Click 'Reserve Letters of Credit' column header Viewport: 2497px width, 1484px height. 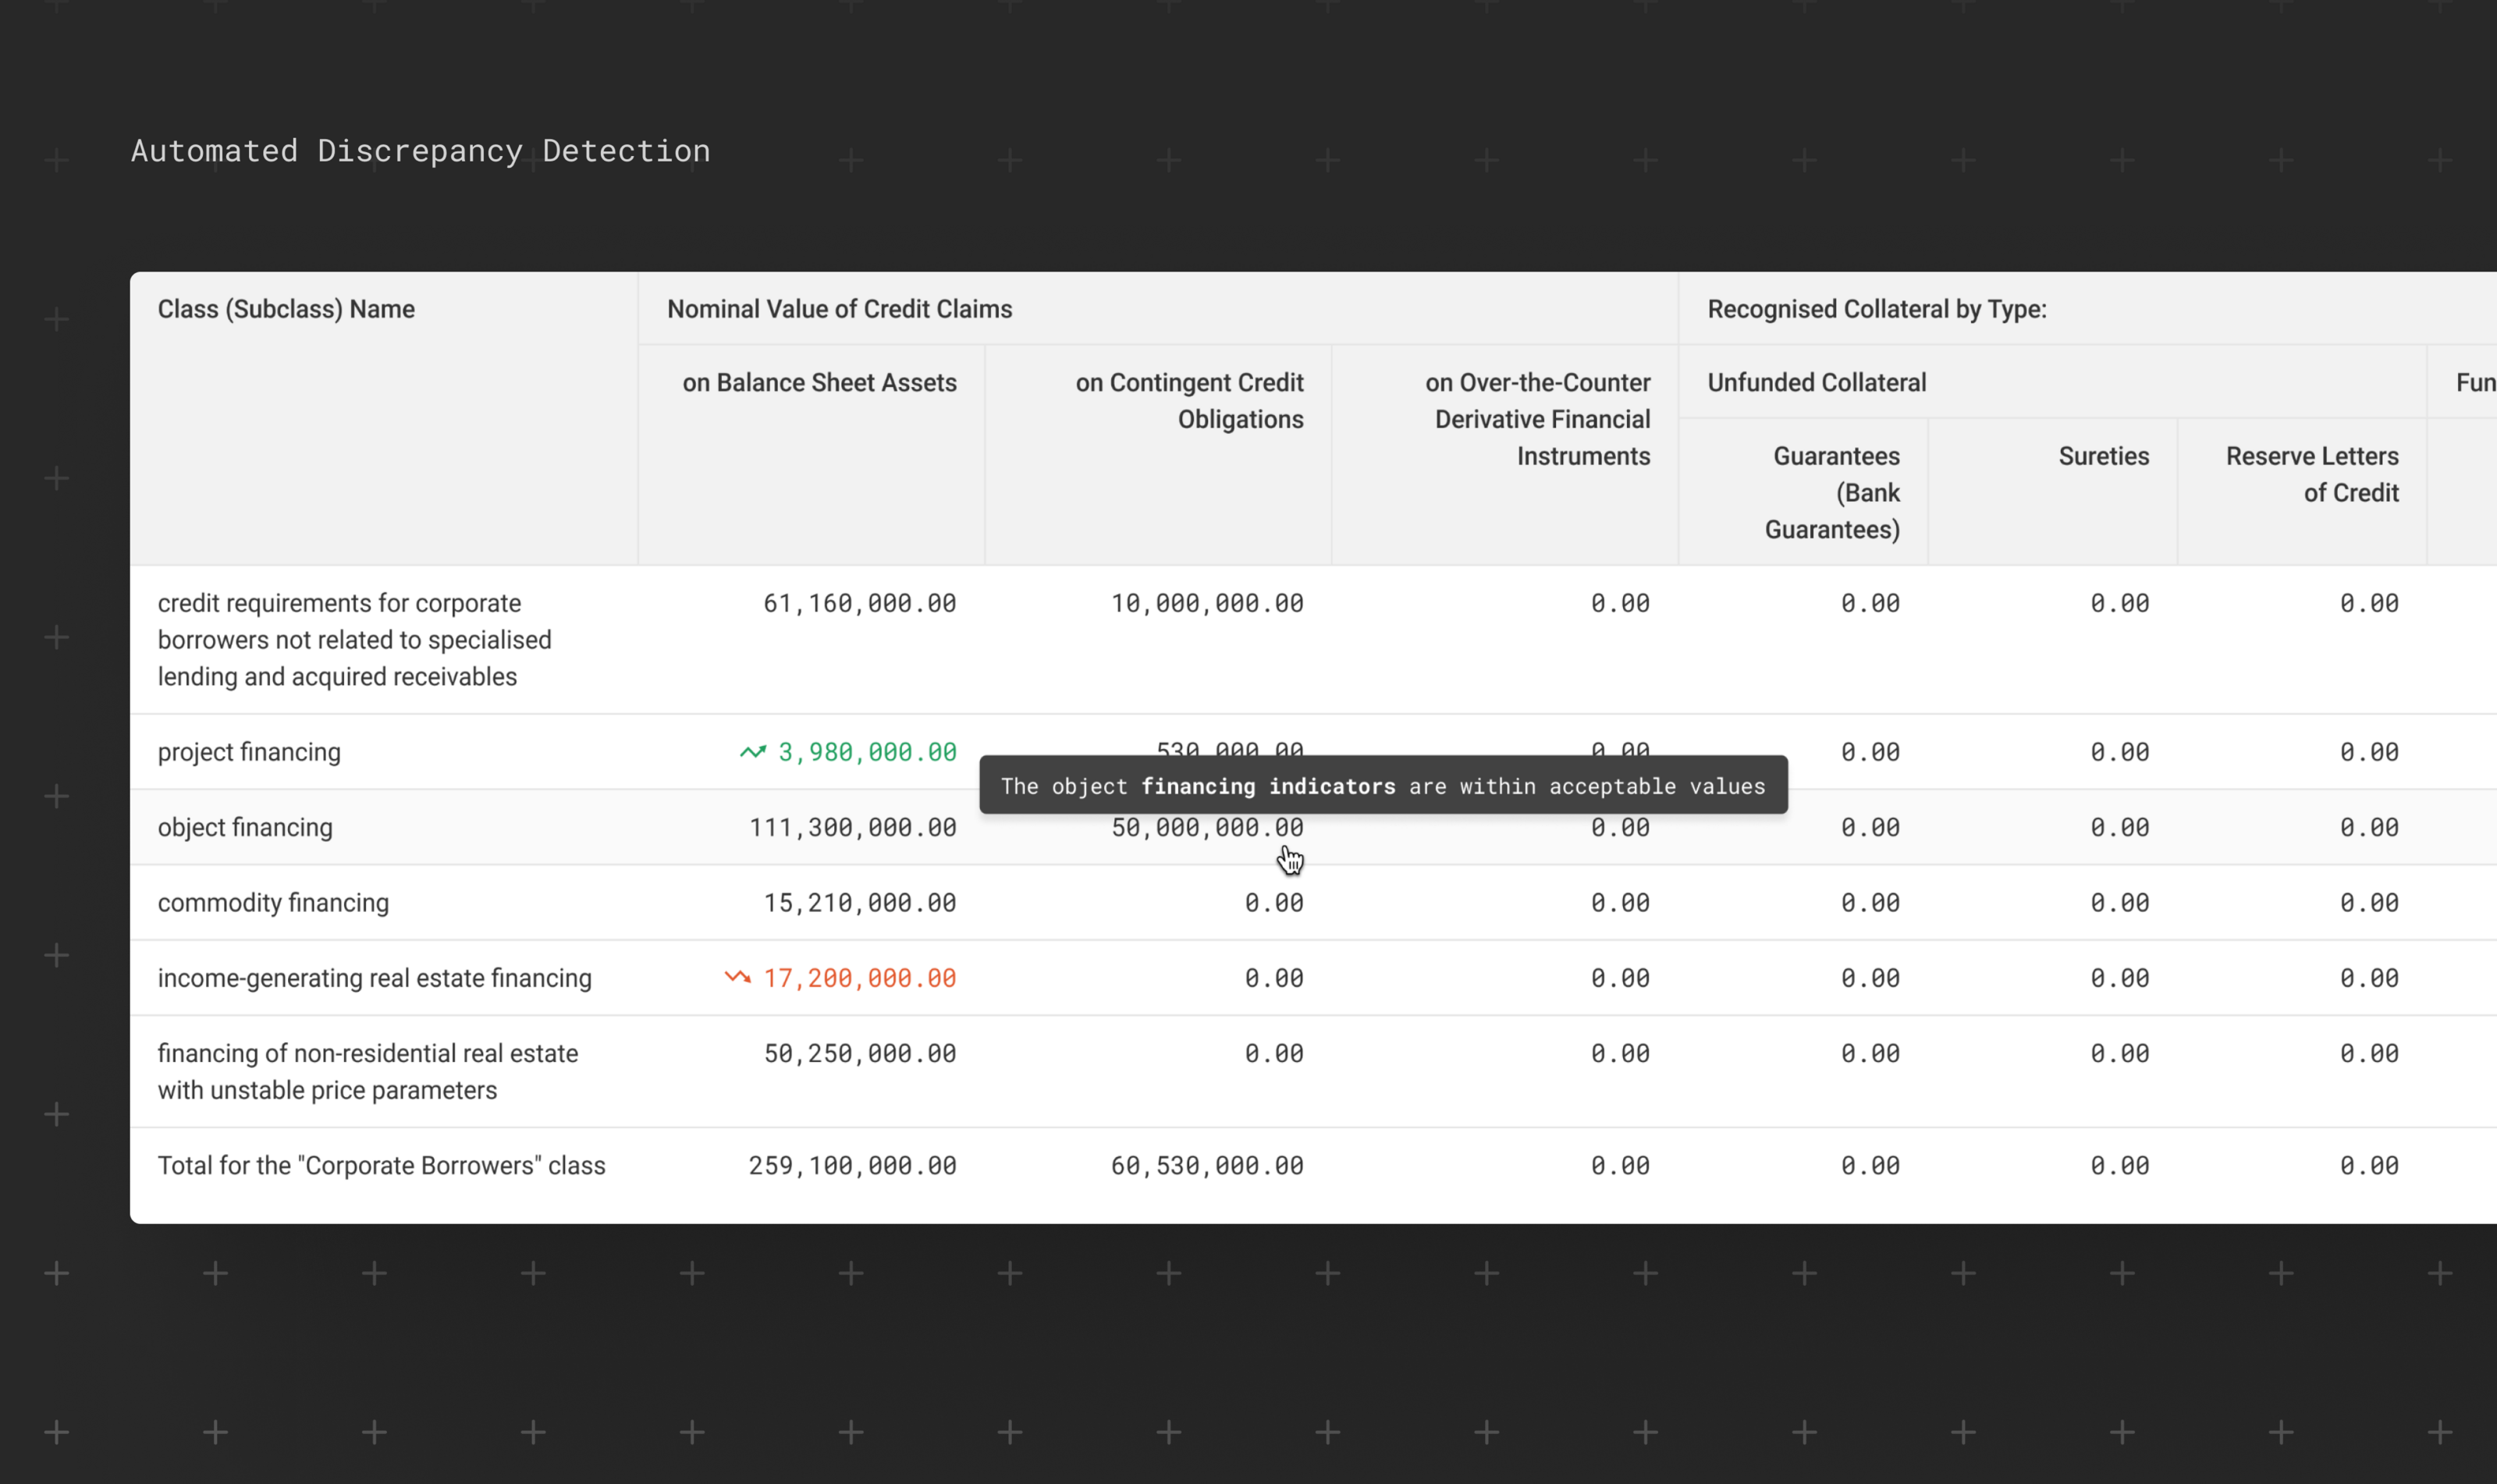pyautogui.click(x=2311, y=474)
